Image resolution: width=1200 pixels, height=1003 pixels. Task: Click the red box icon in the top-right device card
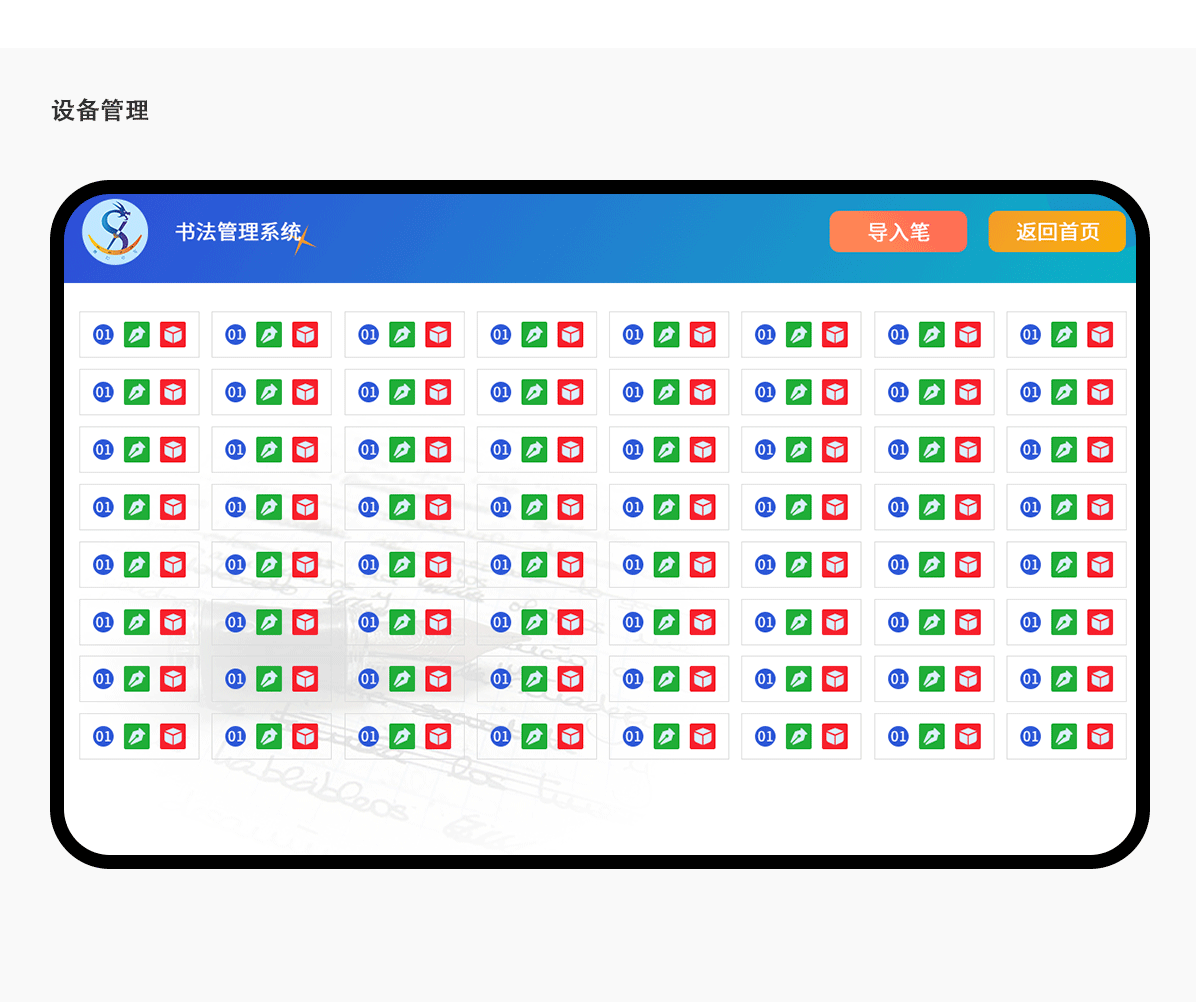click(1100, 335)
